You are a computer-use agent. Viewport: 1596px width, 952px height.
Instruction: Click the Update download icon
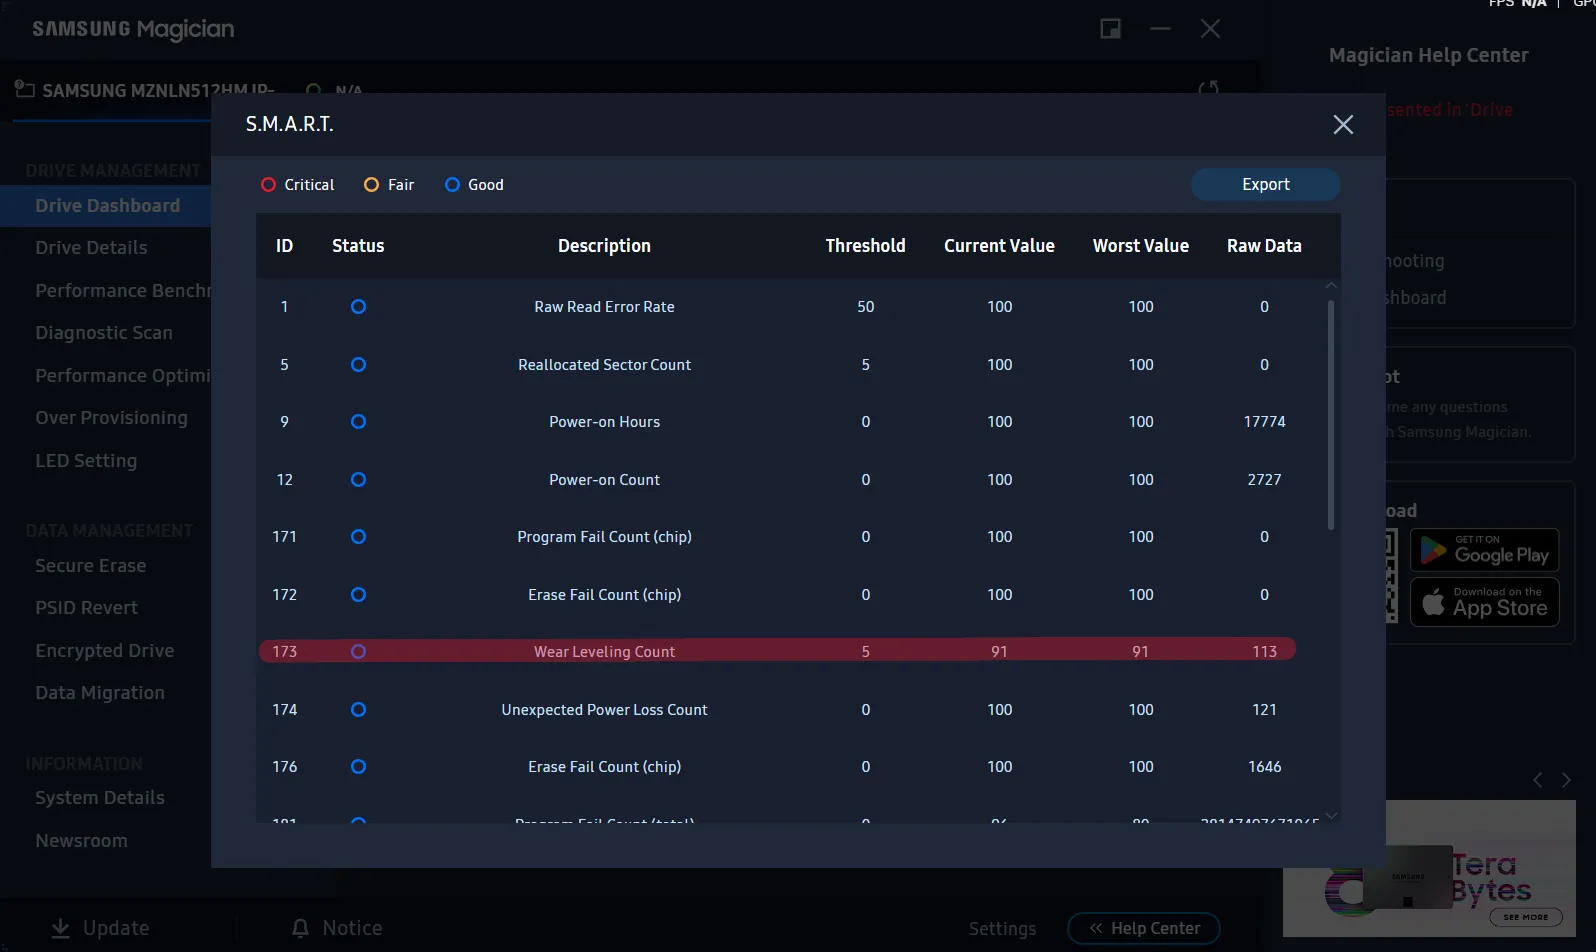click(61, 928)
